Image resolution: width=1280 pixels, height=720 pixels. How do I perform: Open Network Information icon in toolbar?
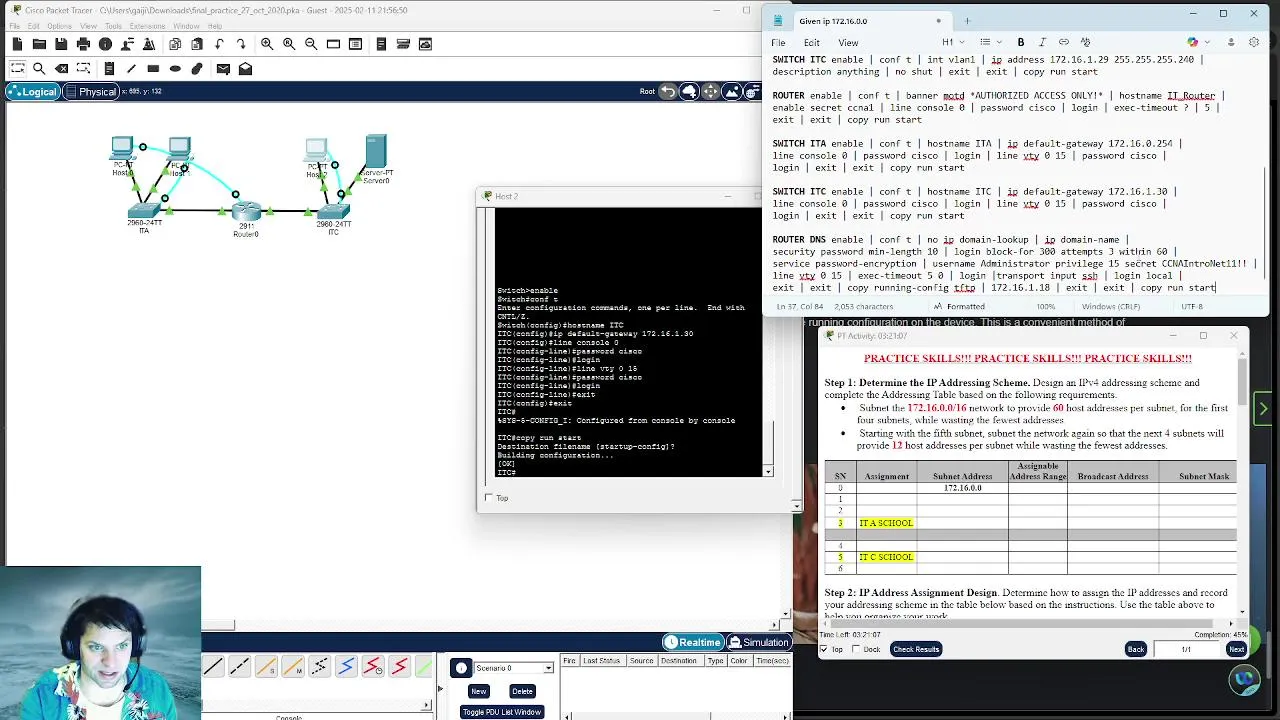[x=105, y=44]
